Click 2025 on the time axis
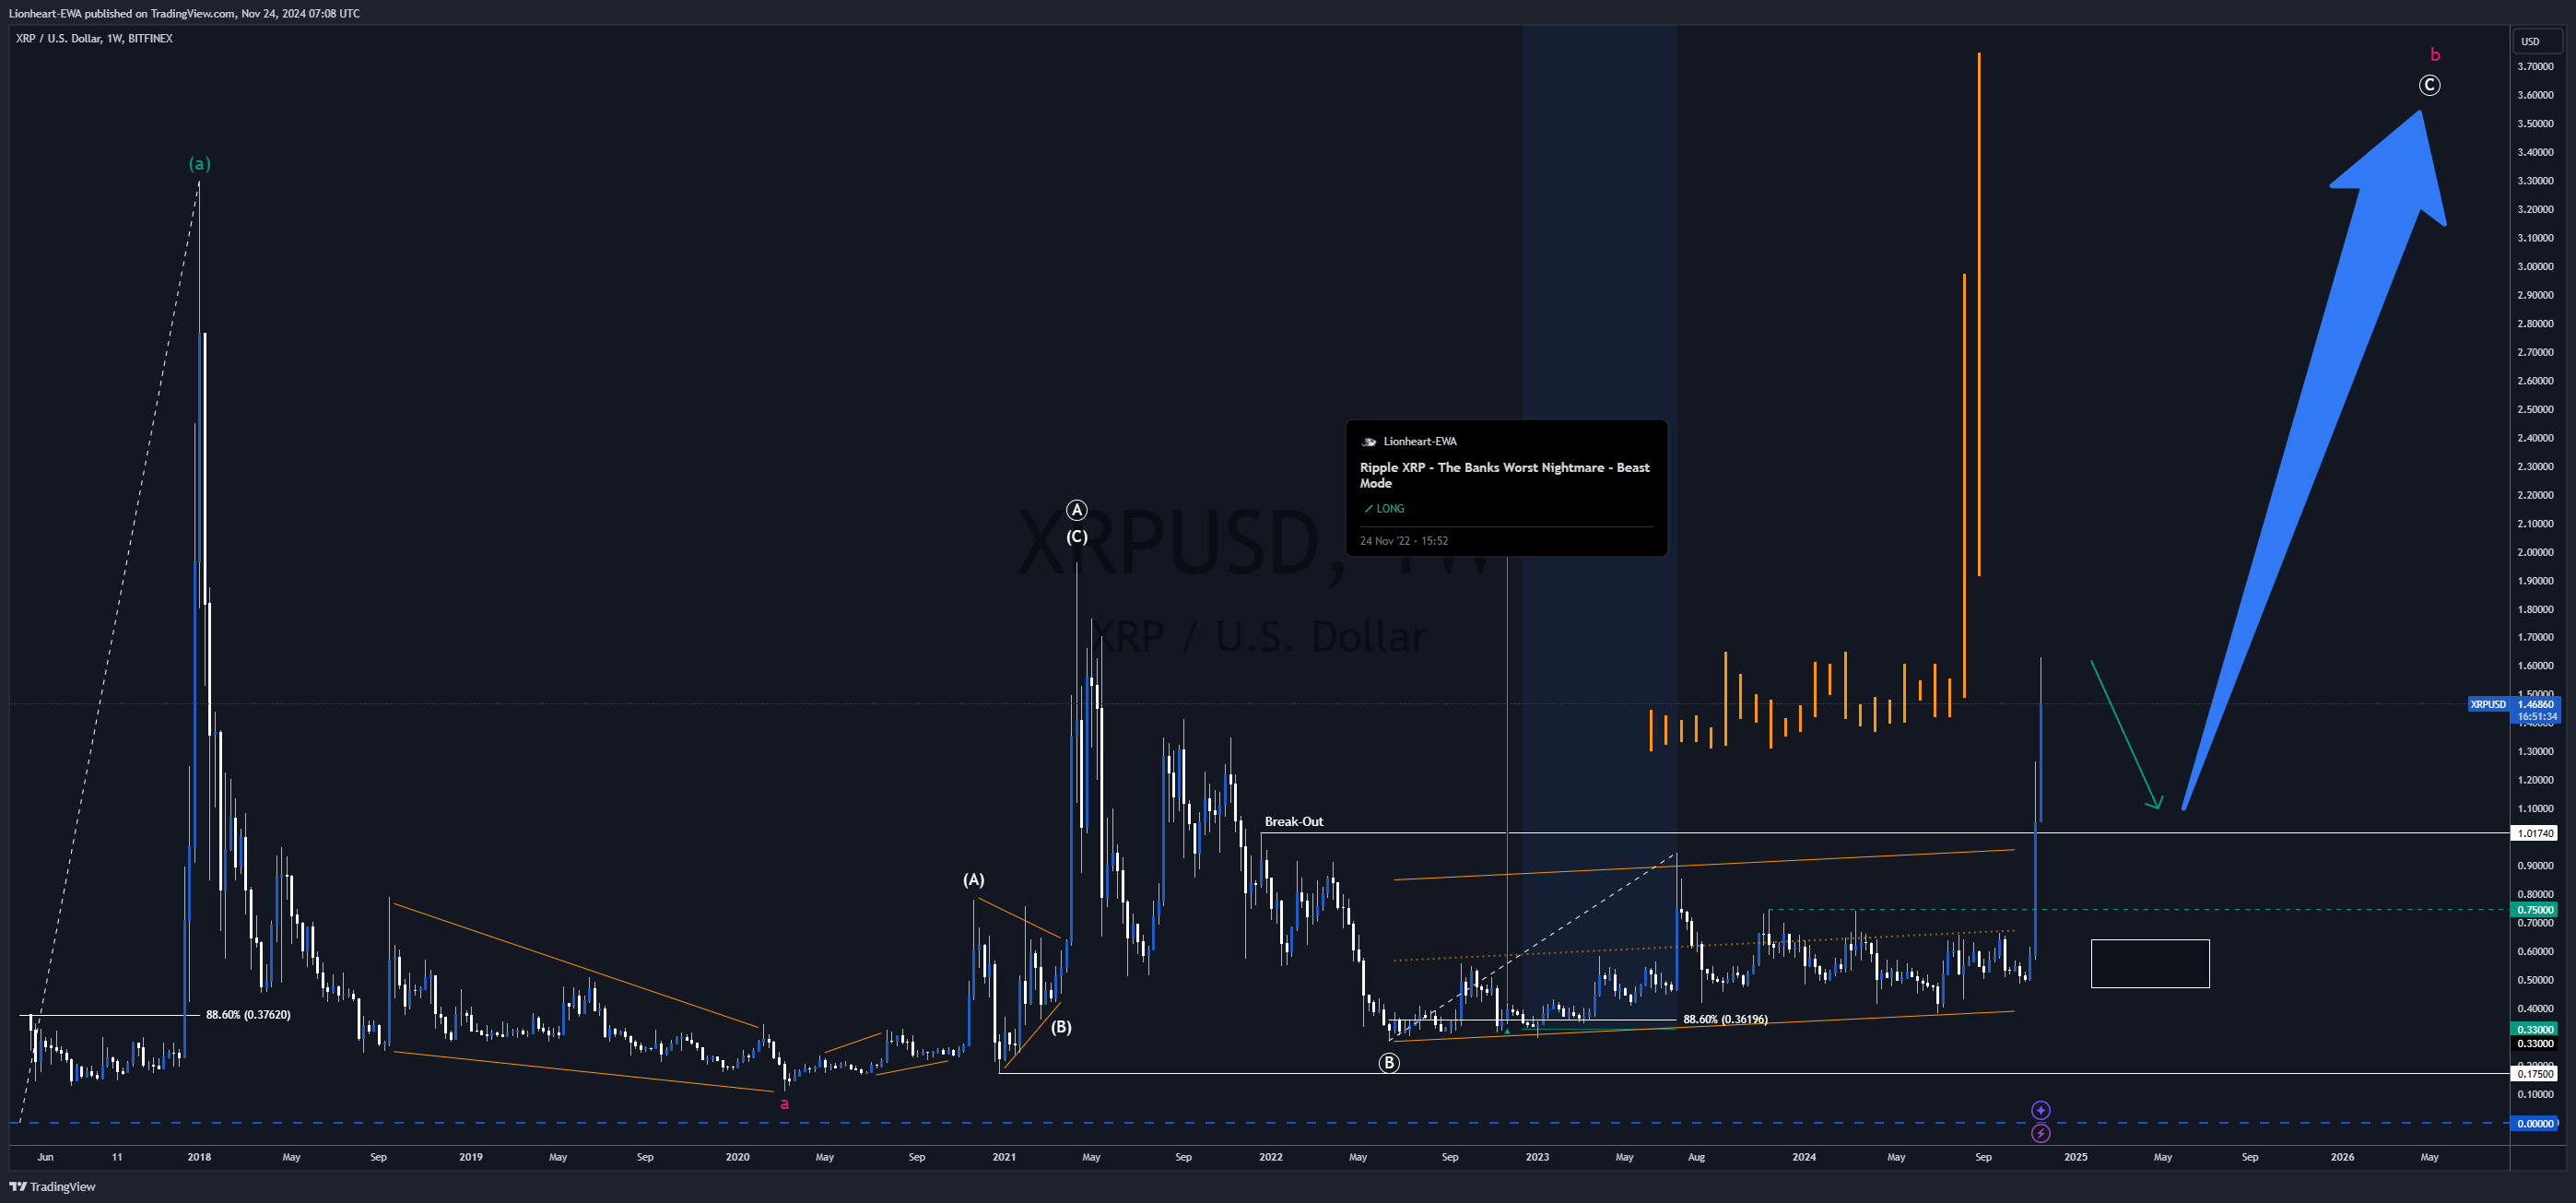2576x1203 pixels. 2075,1157
